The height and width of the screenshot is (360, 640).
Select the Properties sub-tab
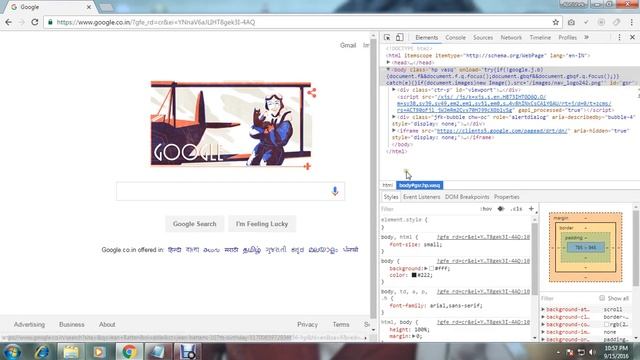(x=507, y=197)
